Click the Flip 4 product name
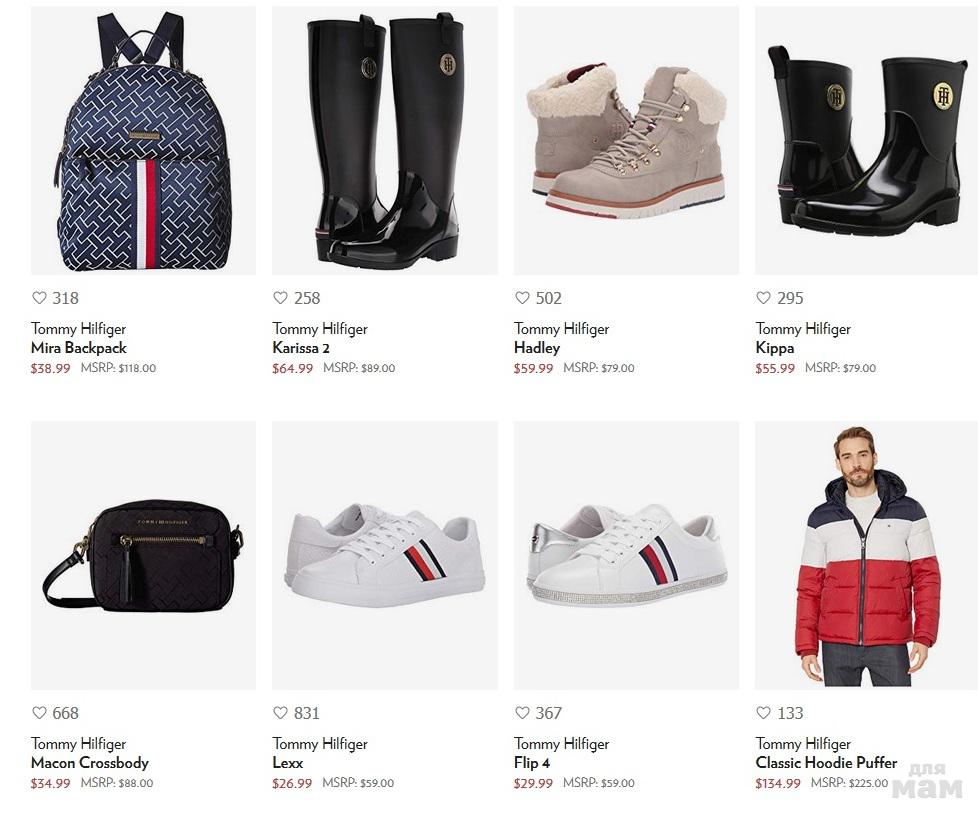 532,762
